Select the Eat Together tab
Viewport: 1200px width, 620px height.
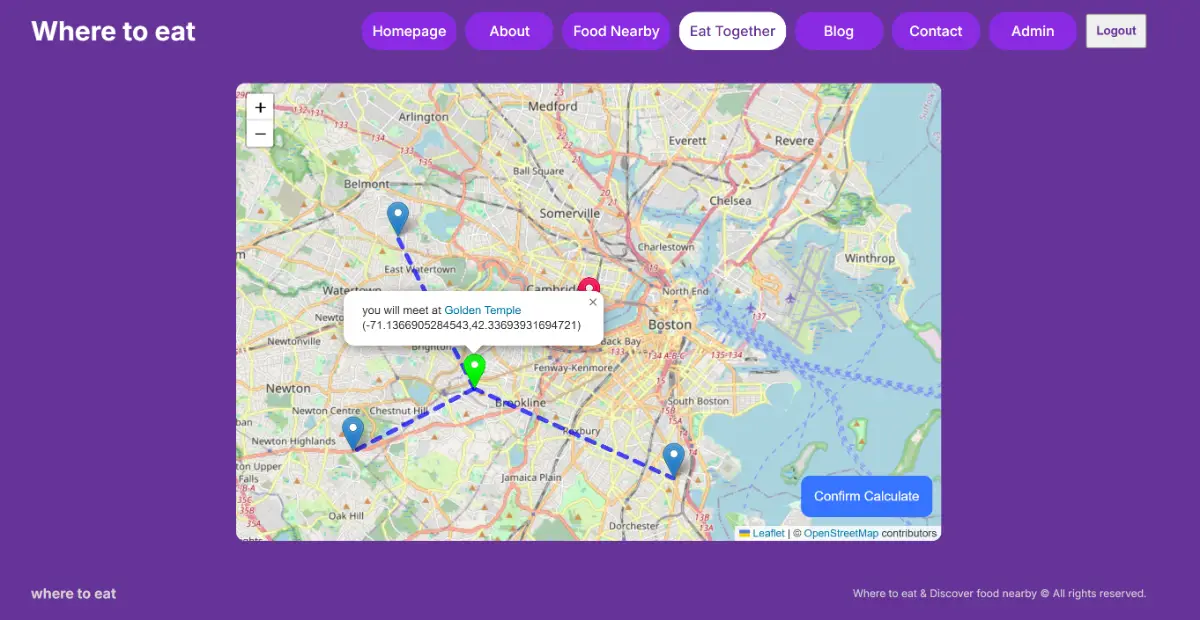(732, 31)
